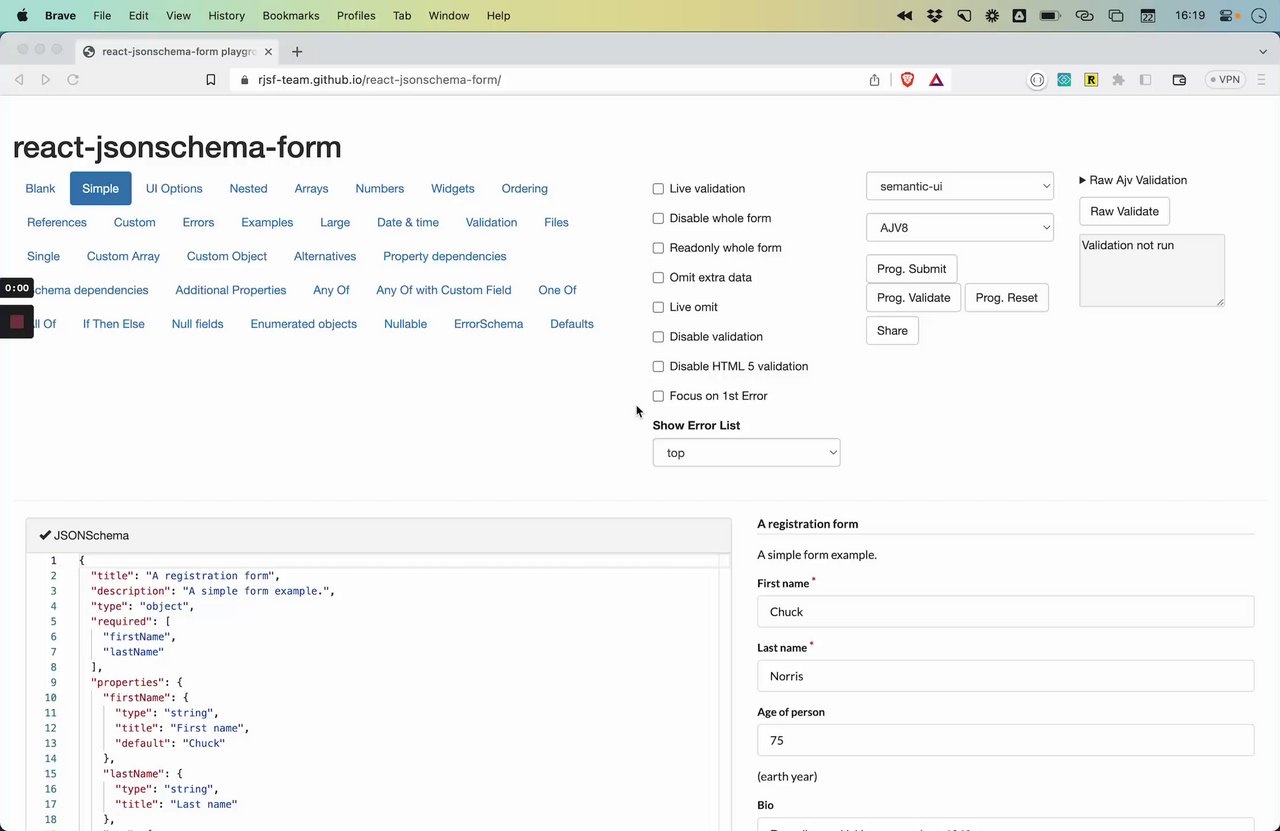Click the Share button
Screen dimensions: 1280x831
(892, 330)
